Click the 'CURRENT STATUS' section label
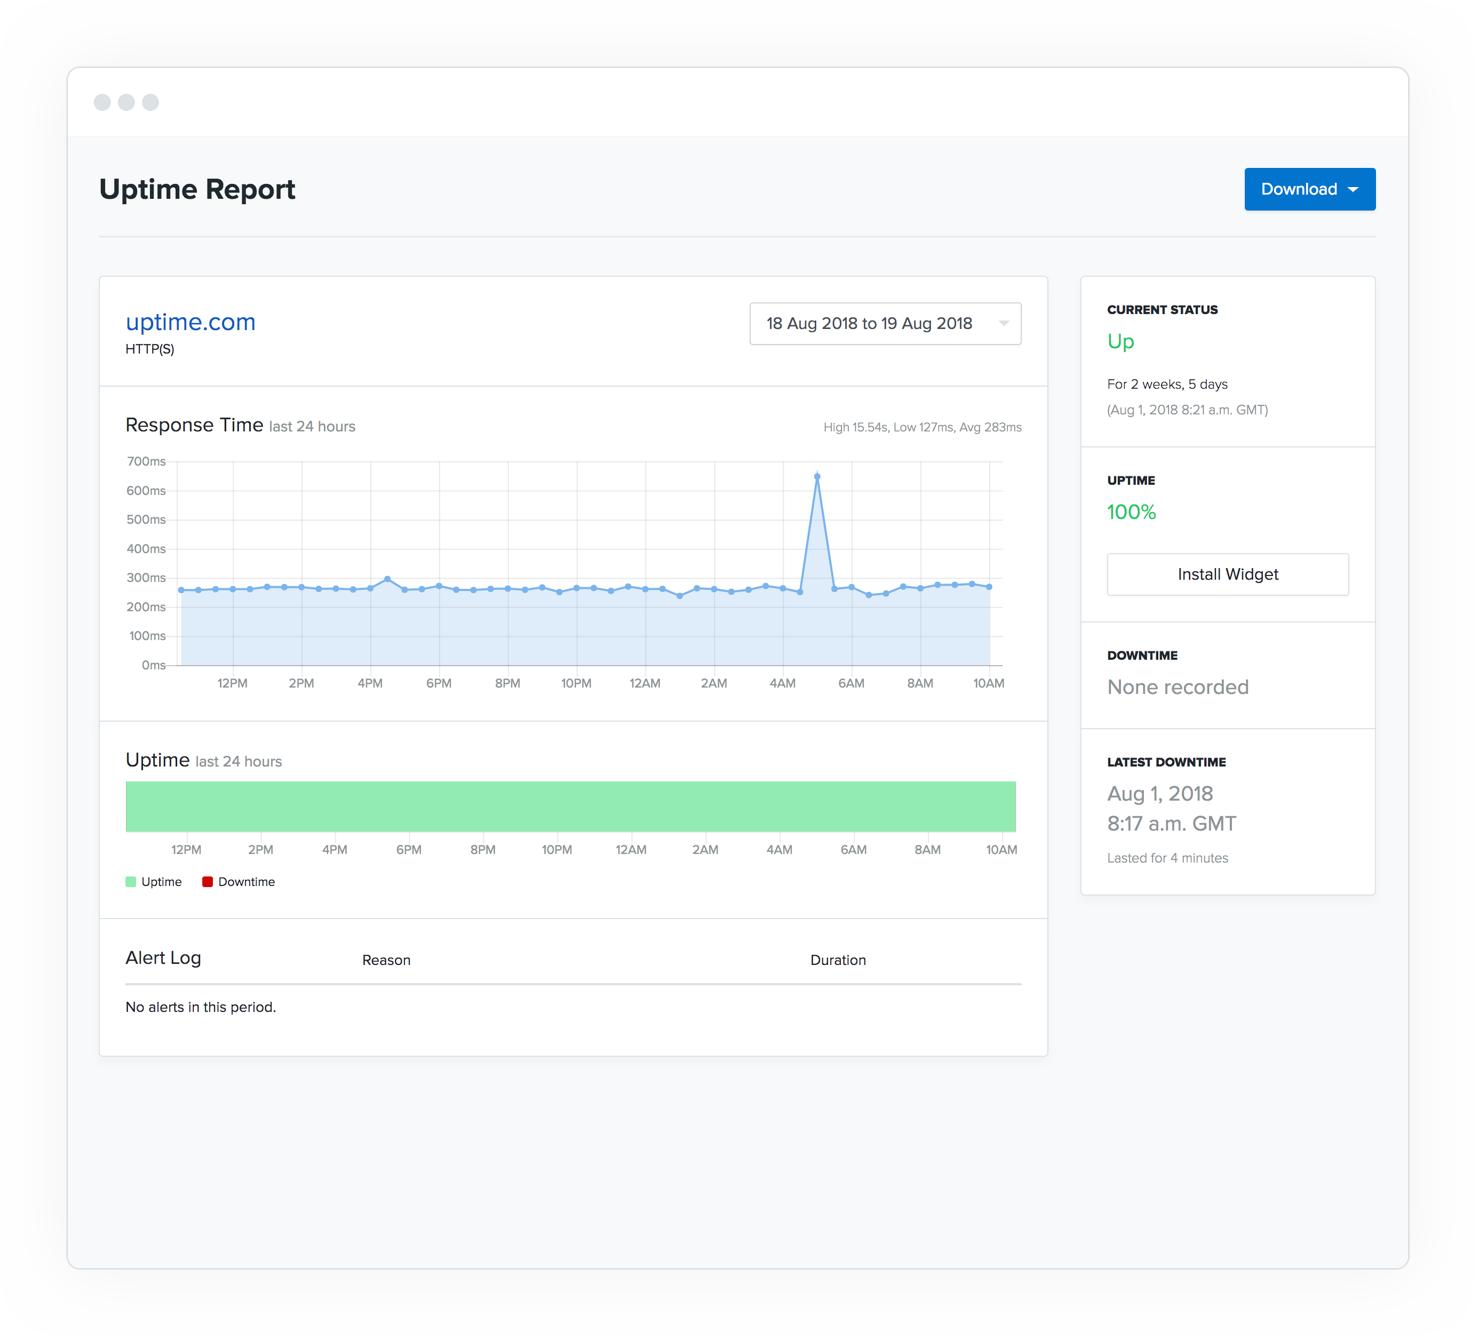Viewport: 1476px width, 1336px height. [1162, 310]
